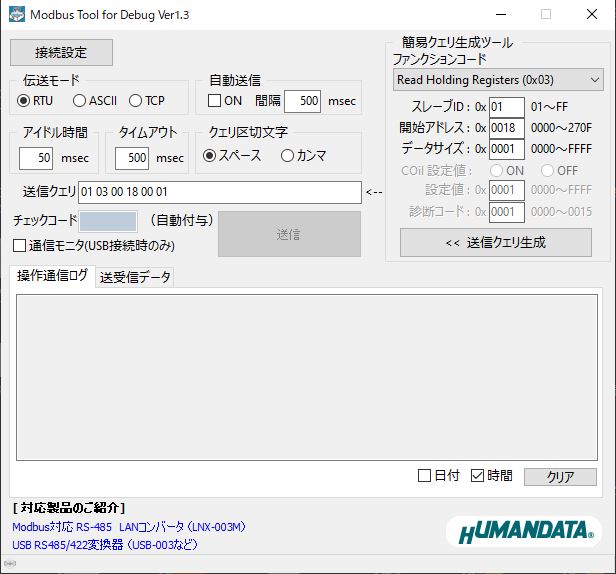The height and width of the screenshot is (574, 616).
Task: Click the 送信クエリ生成 button
Action: (496, 242)
